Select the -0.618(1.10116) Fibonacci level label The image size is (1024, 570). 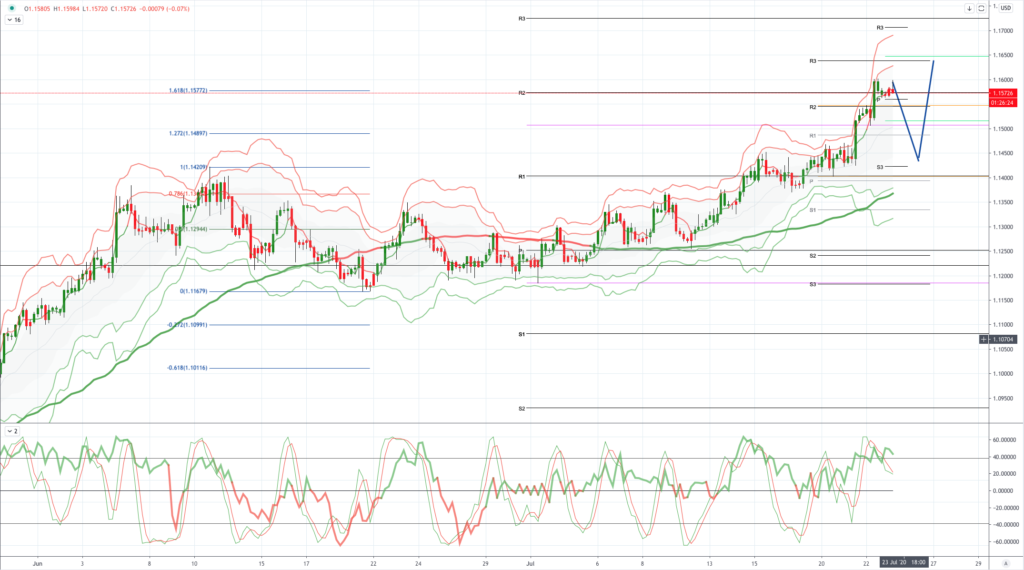[x=187, y=368]
